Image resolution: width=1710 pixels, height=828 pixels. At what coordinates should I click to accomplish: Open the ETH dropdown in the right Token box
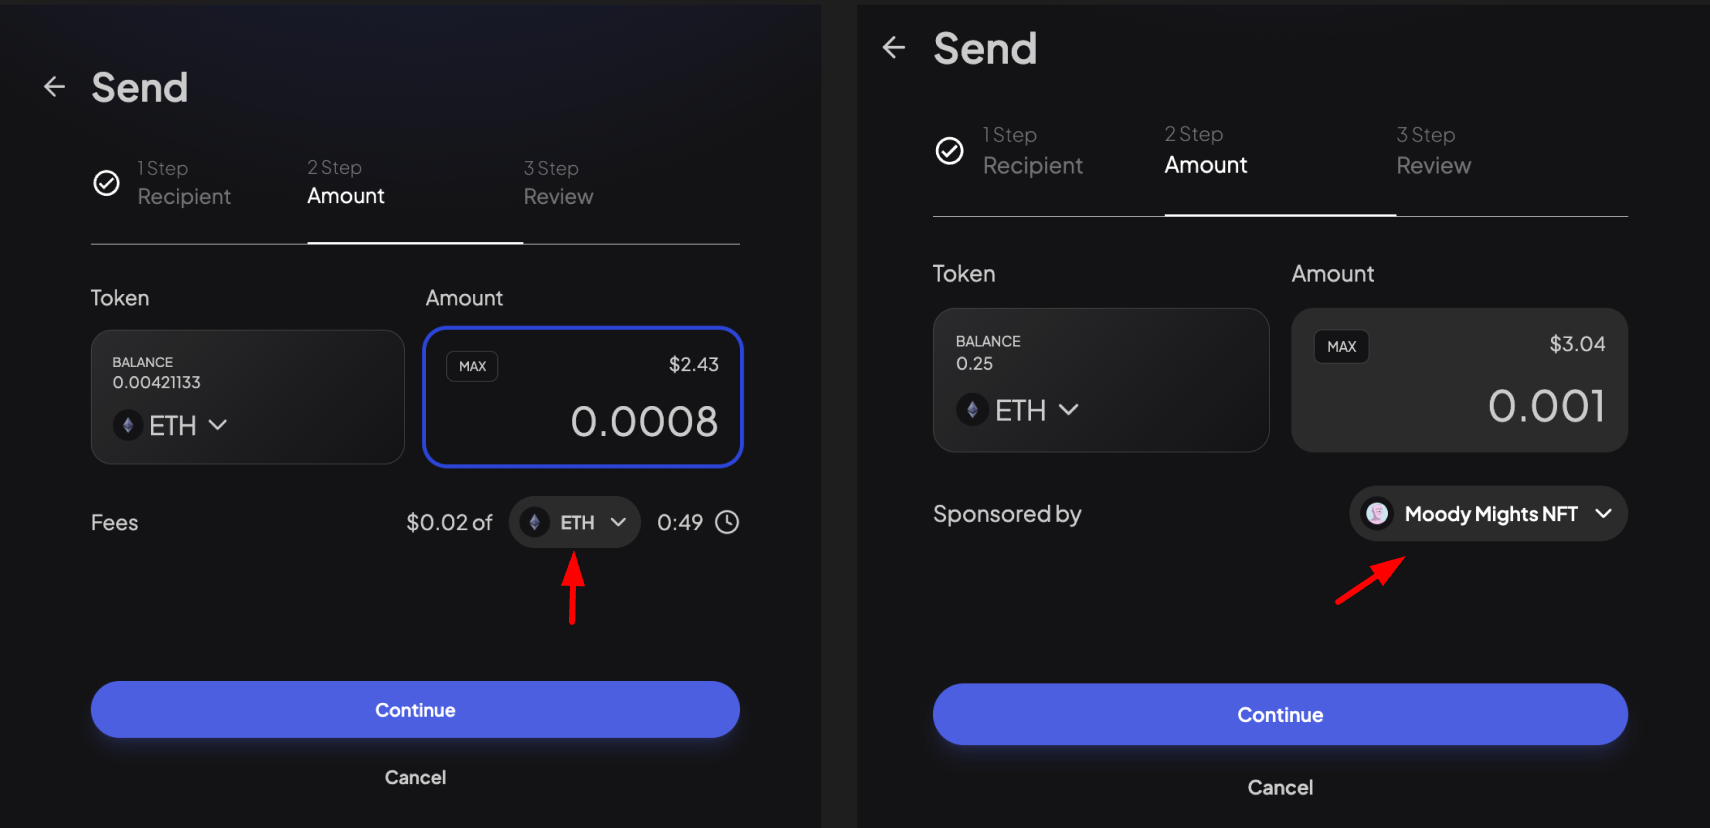pos(1068,409)
